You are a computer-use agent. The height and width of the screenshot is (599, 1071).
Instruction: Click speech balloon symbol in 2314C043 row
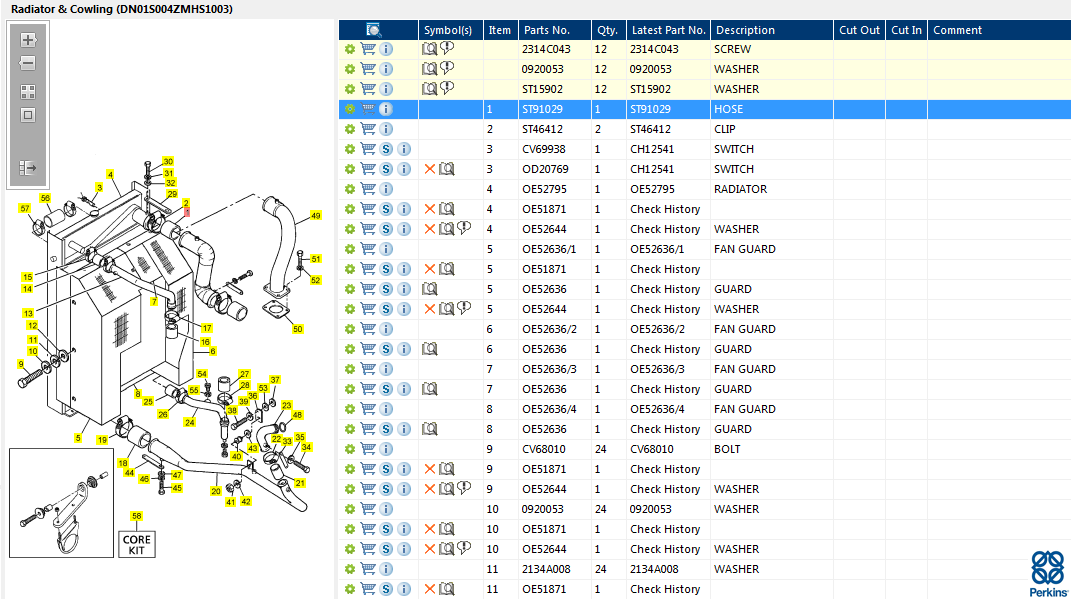447,48
